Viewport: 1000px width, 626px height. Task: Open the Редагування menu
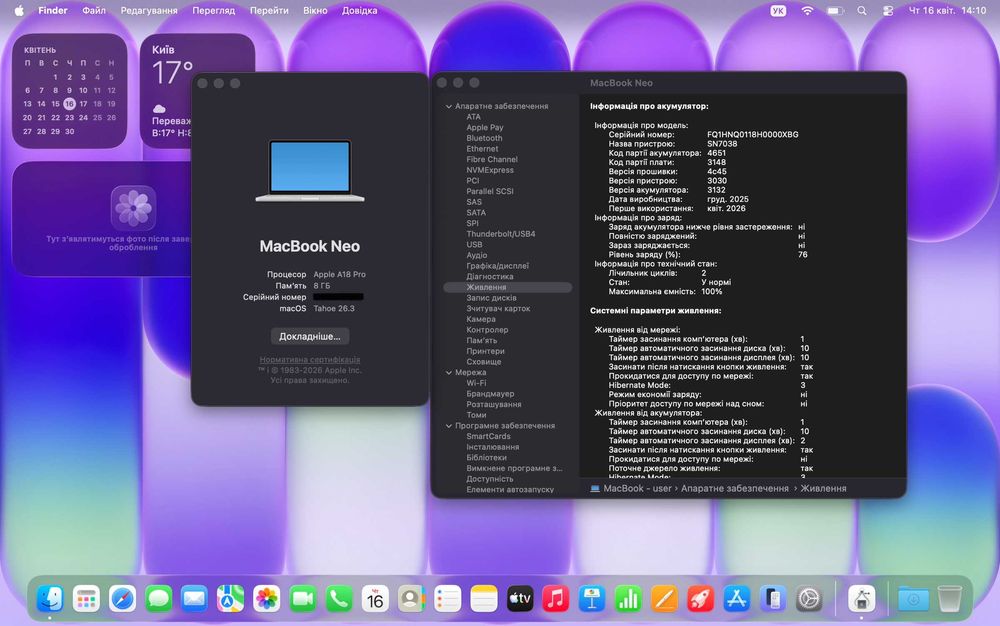pos(149,10)
